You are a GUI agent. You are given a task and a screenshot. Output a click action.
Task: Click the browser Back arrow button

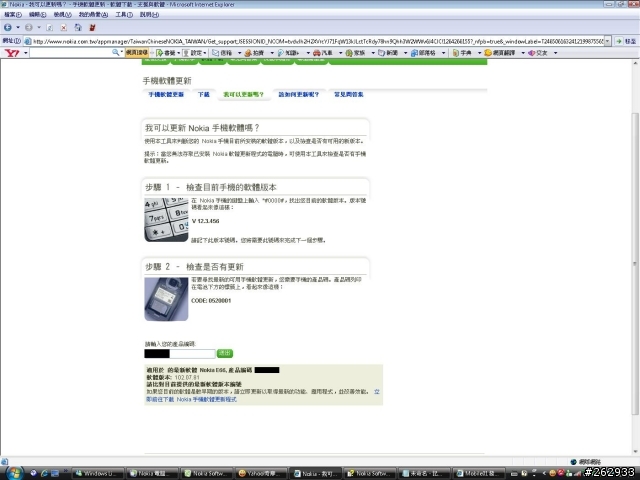click(7, 27)
